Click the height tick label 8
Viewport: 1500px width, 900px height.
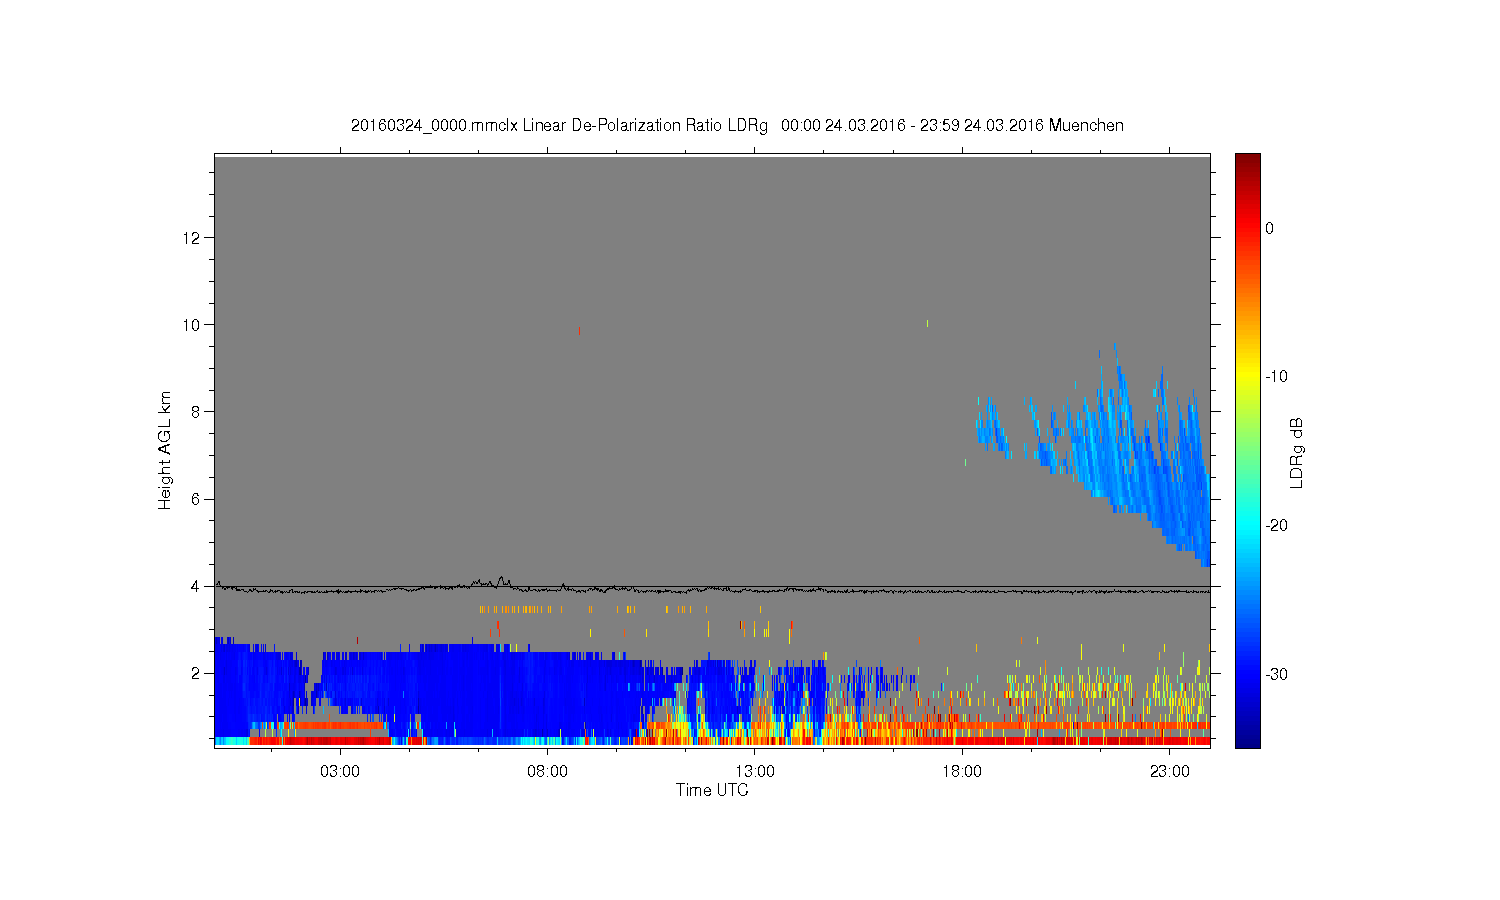(197, 412)
